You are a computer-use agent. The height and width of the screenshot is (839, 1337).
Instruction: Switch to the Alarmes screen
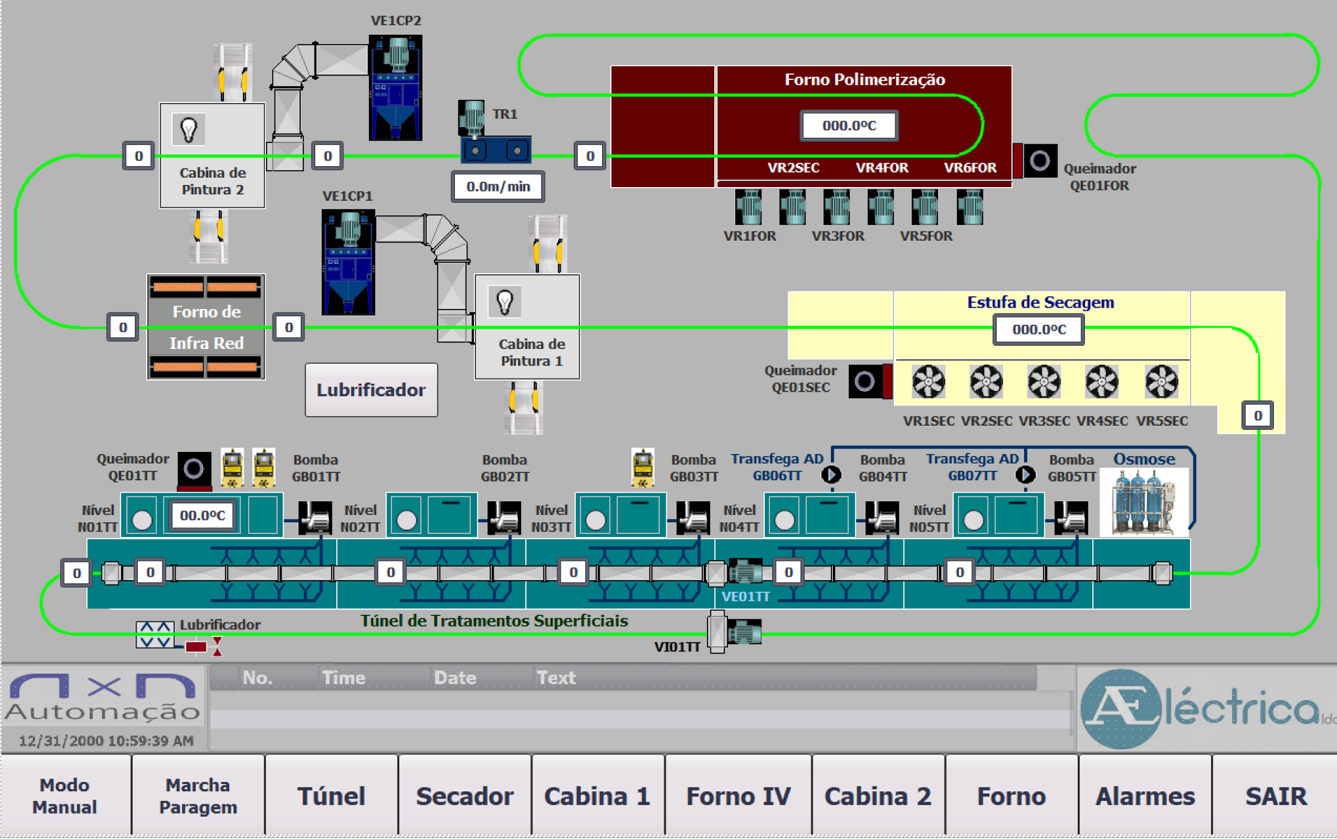(1145, 796)
